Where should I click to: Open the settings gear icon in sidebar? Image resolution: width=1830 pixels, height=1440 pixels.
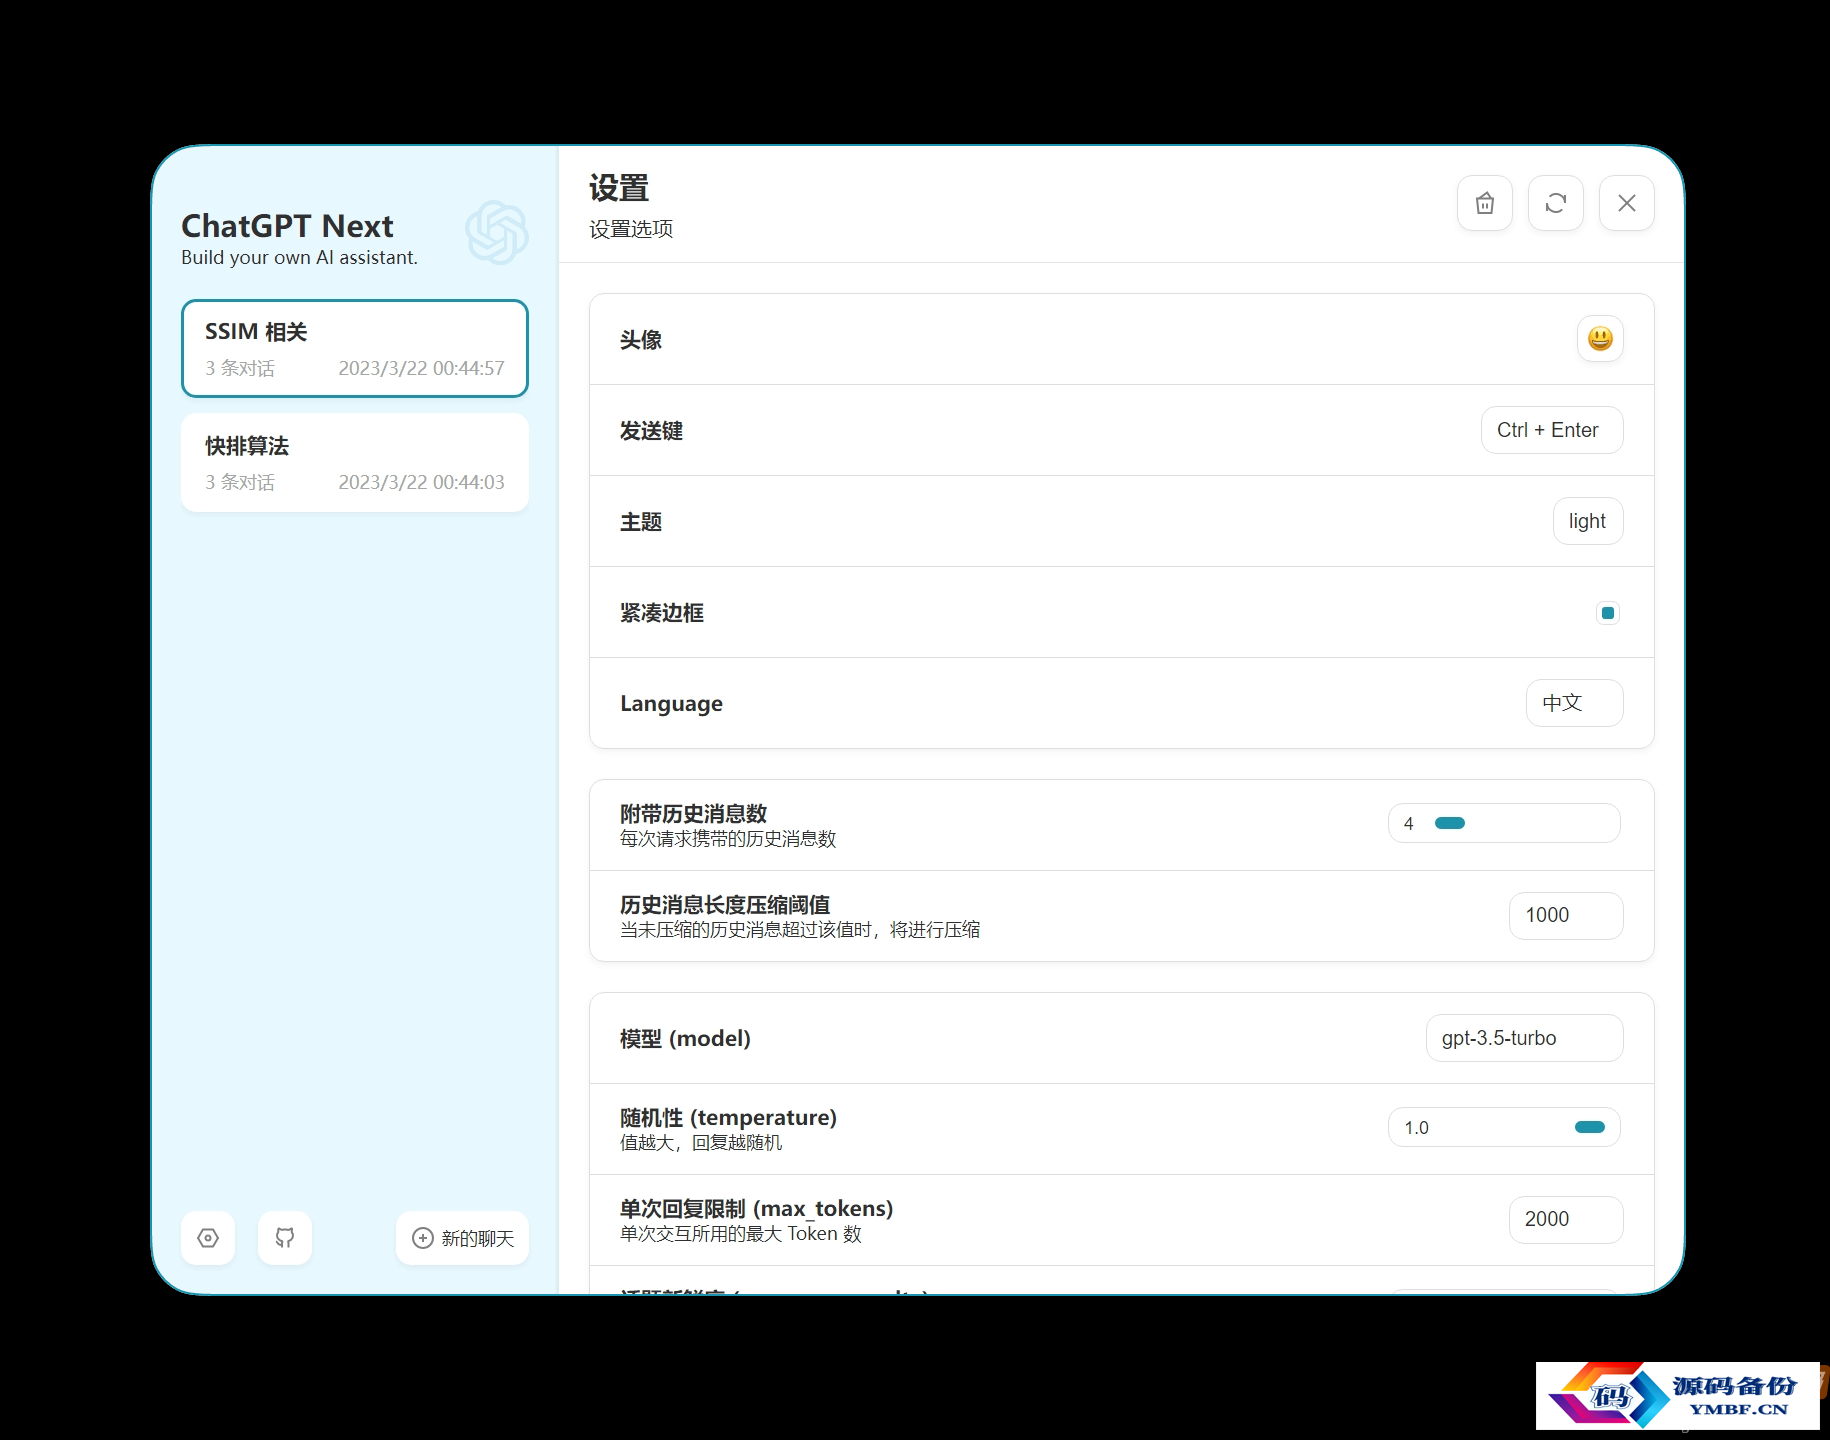pos(208,1238)
